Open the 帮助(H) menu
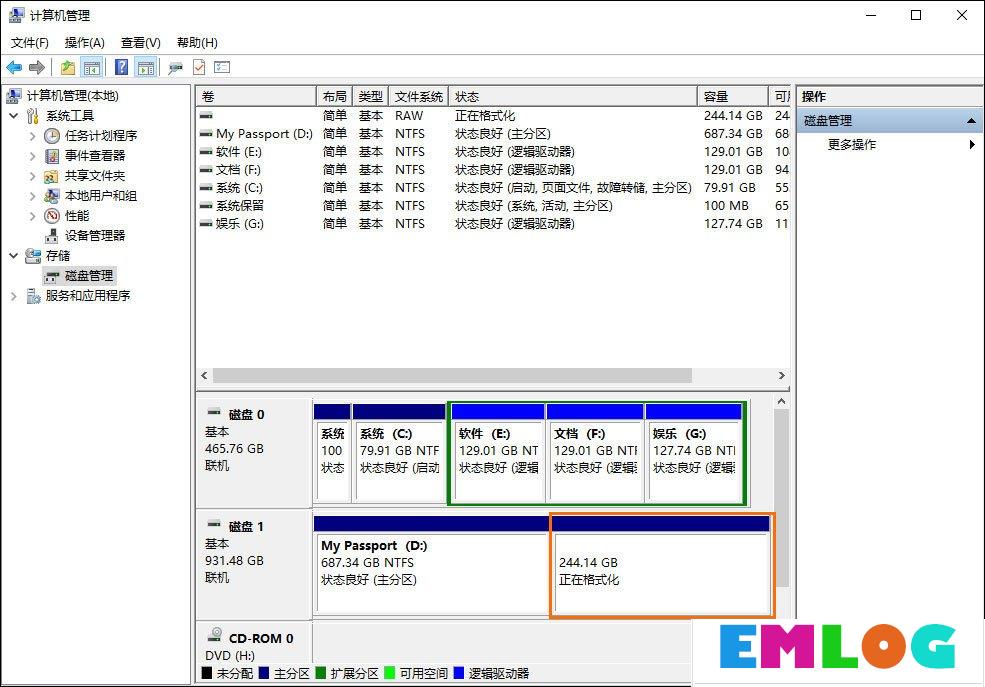Screen dimensions: 985x687 click(x=197, y=43)
